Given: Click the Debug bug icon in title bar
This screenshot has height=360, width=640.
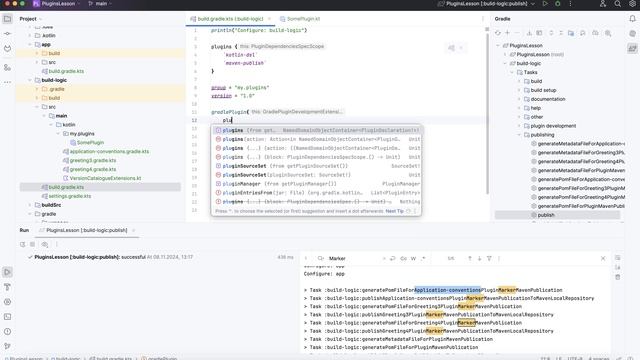Looking at the screenshot, I should 558,4.
